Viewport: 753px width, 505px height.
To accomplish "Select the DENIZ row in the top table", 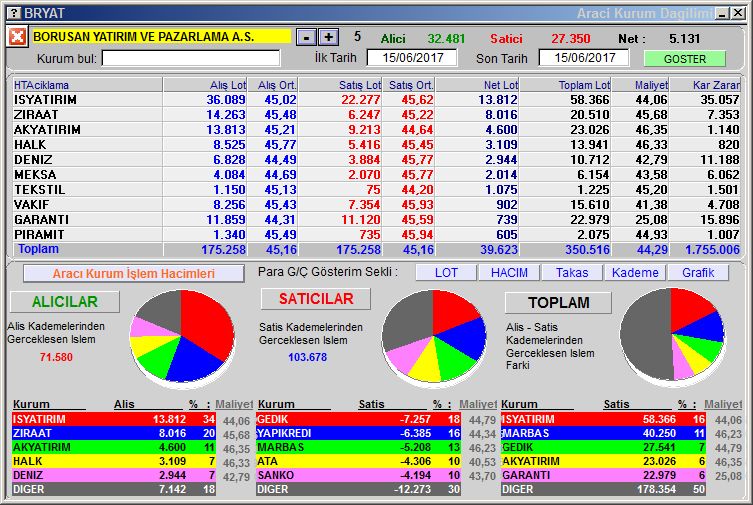I will point(376,159).
